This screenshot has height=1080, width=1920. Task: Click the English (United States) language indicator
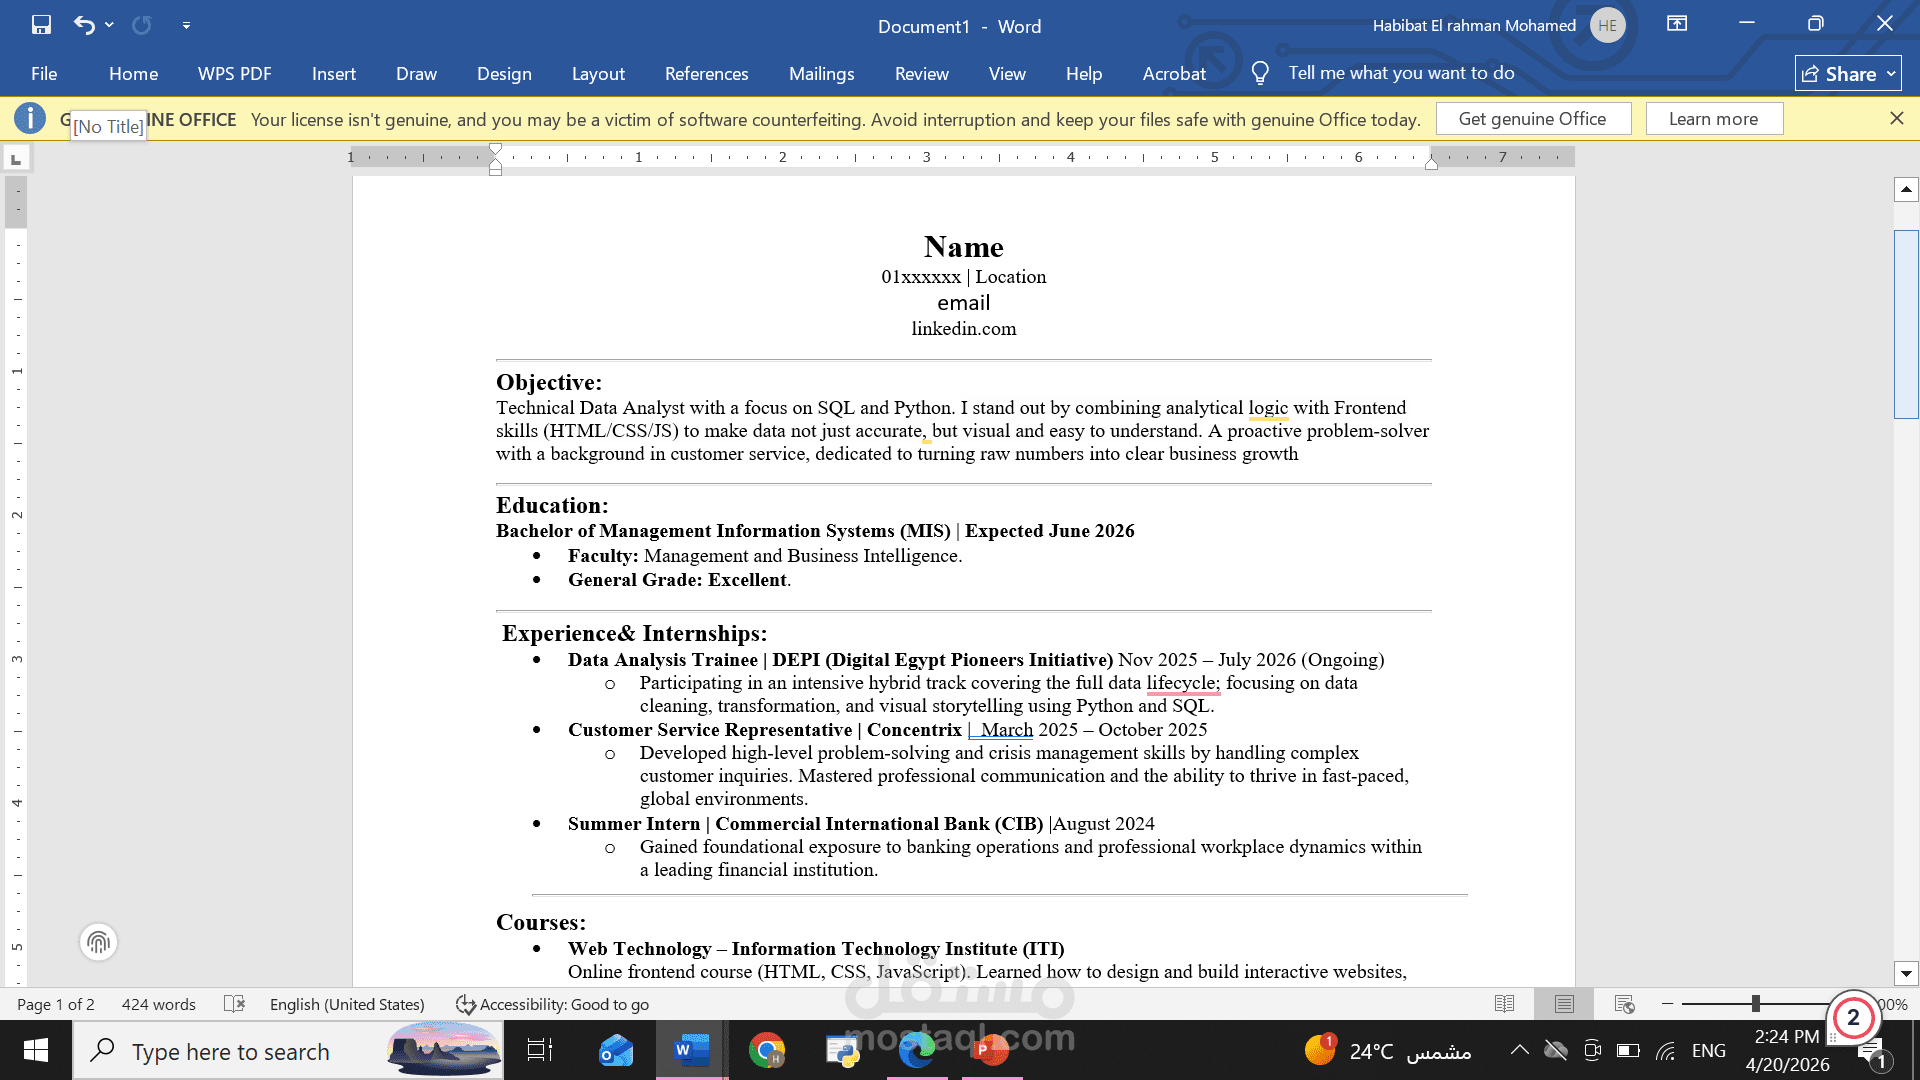click(347, 1004)
